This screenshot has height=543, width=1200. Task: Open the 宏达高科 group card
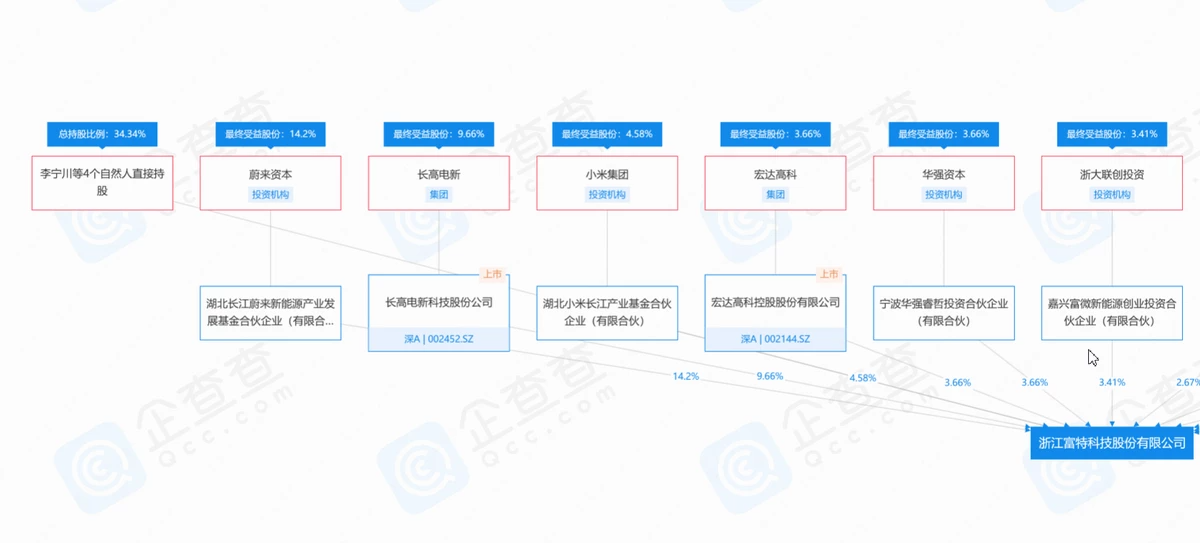(x=775, y=182)
